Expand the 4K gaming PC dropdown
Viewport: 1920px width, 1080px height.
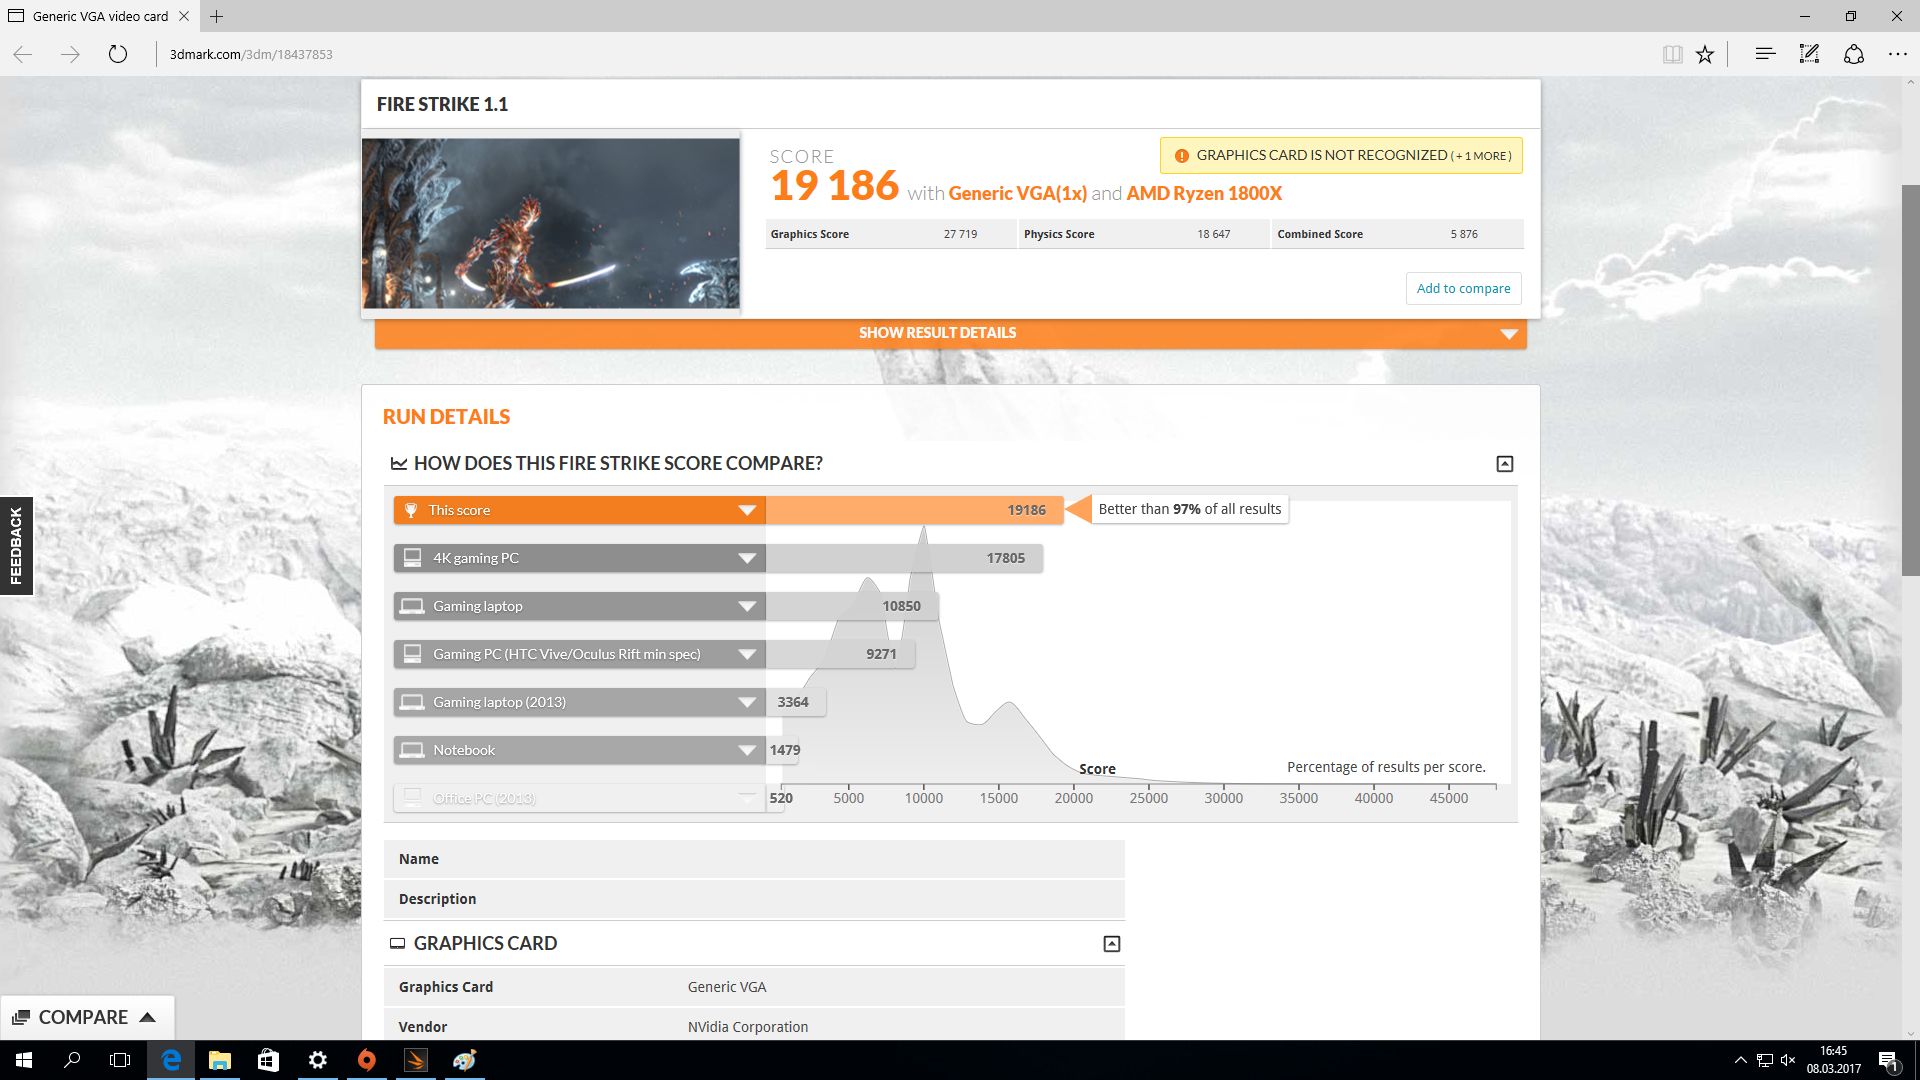point(746,558)
